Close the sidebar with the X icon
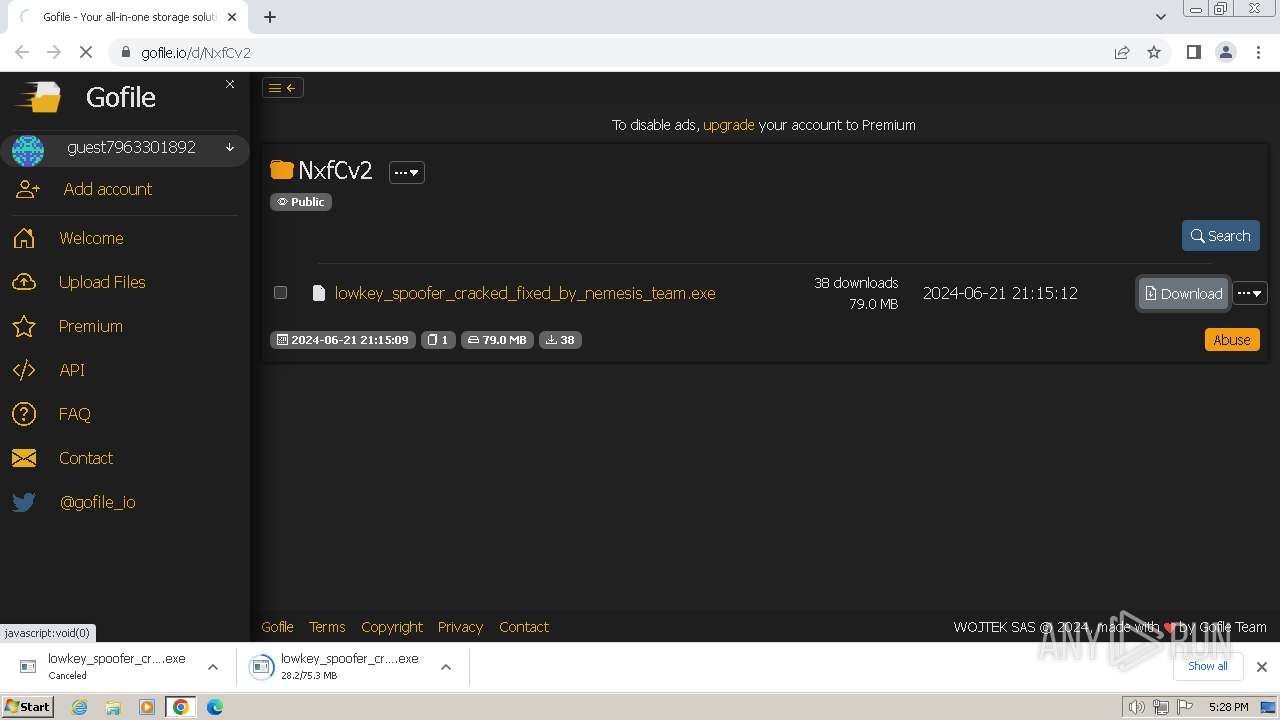The height and width of the screenshot is (720, 1280). coord(230,84)
